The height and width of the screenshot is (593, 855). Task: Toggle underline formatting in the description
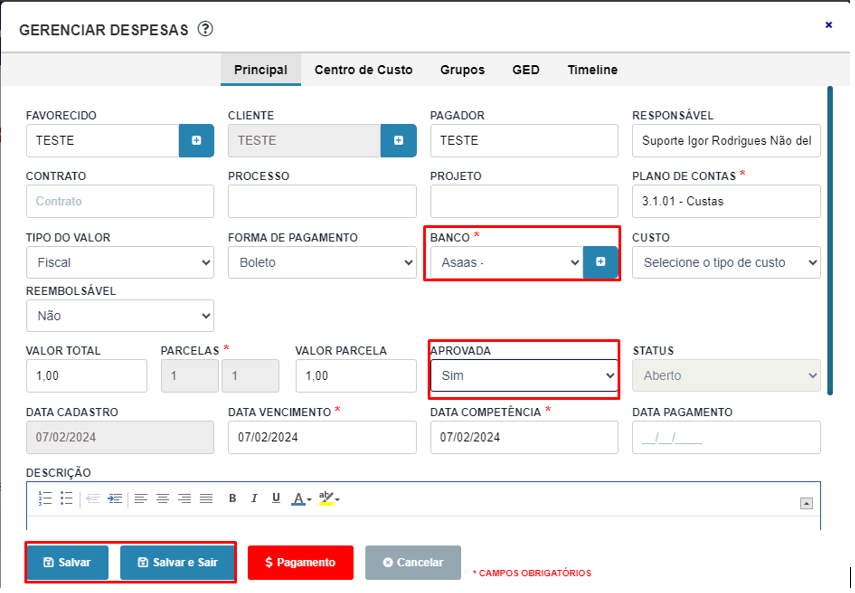276,498
